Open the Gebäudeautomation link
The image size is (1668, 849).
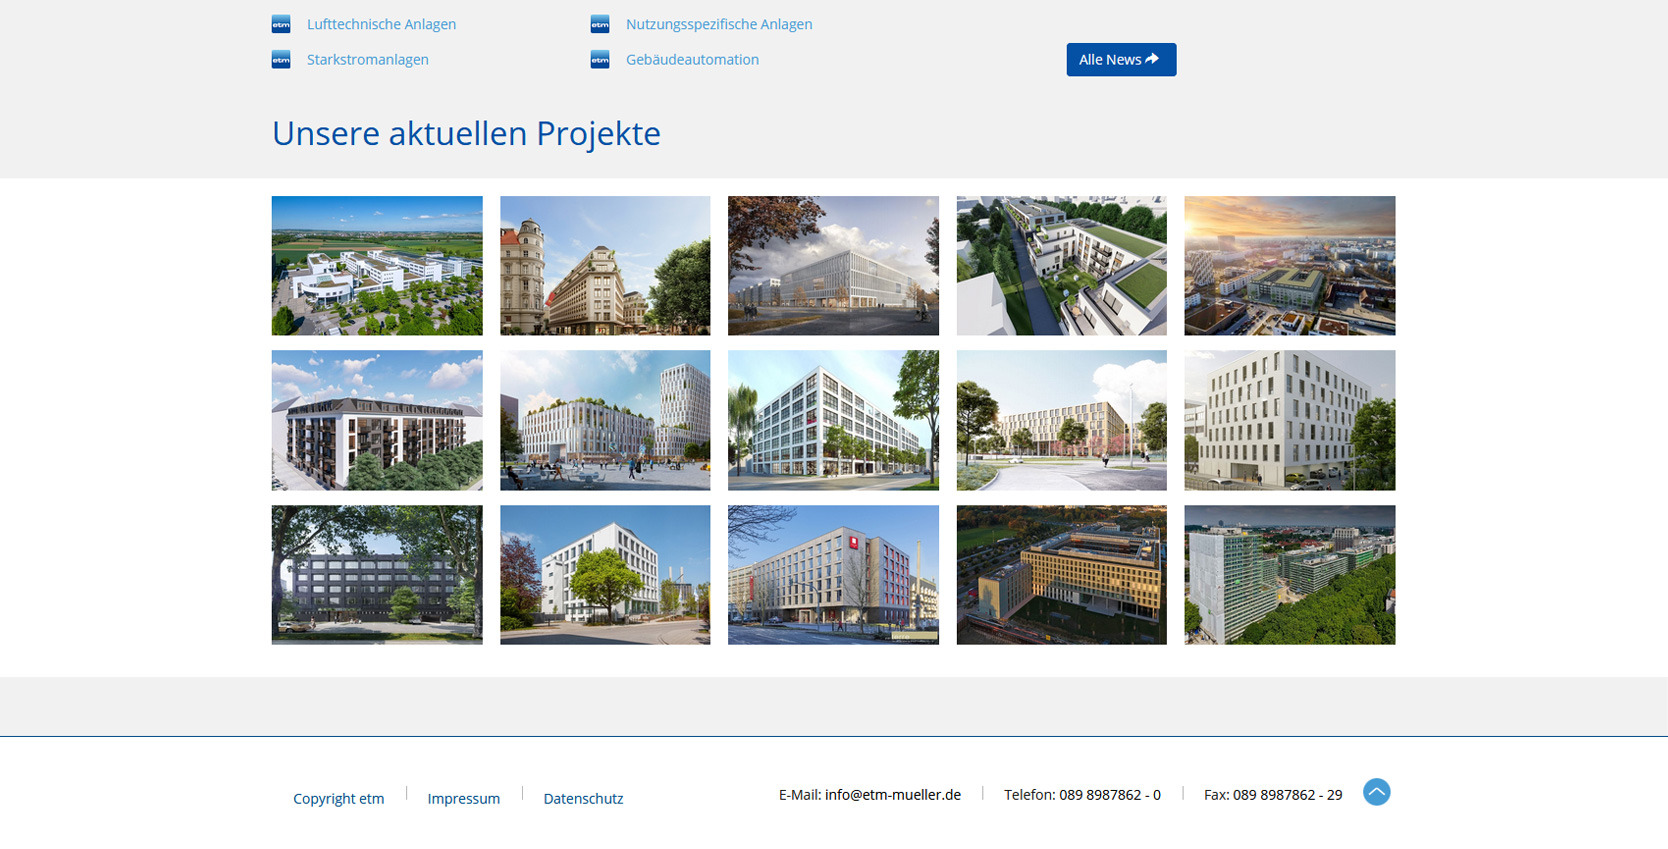692,60
